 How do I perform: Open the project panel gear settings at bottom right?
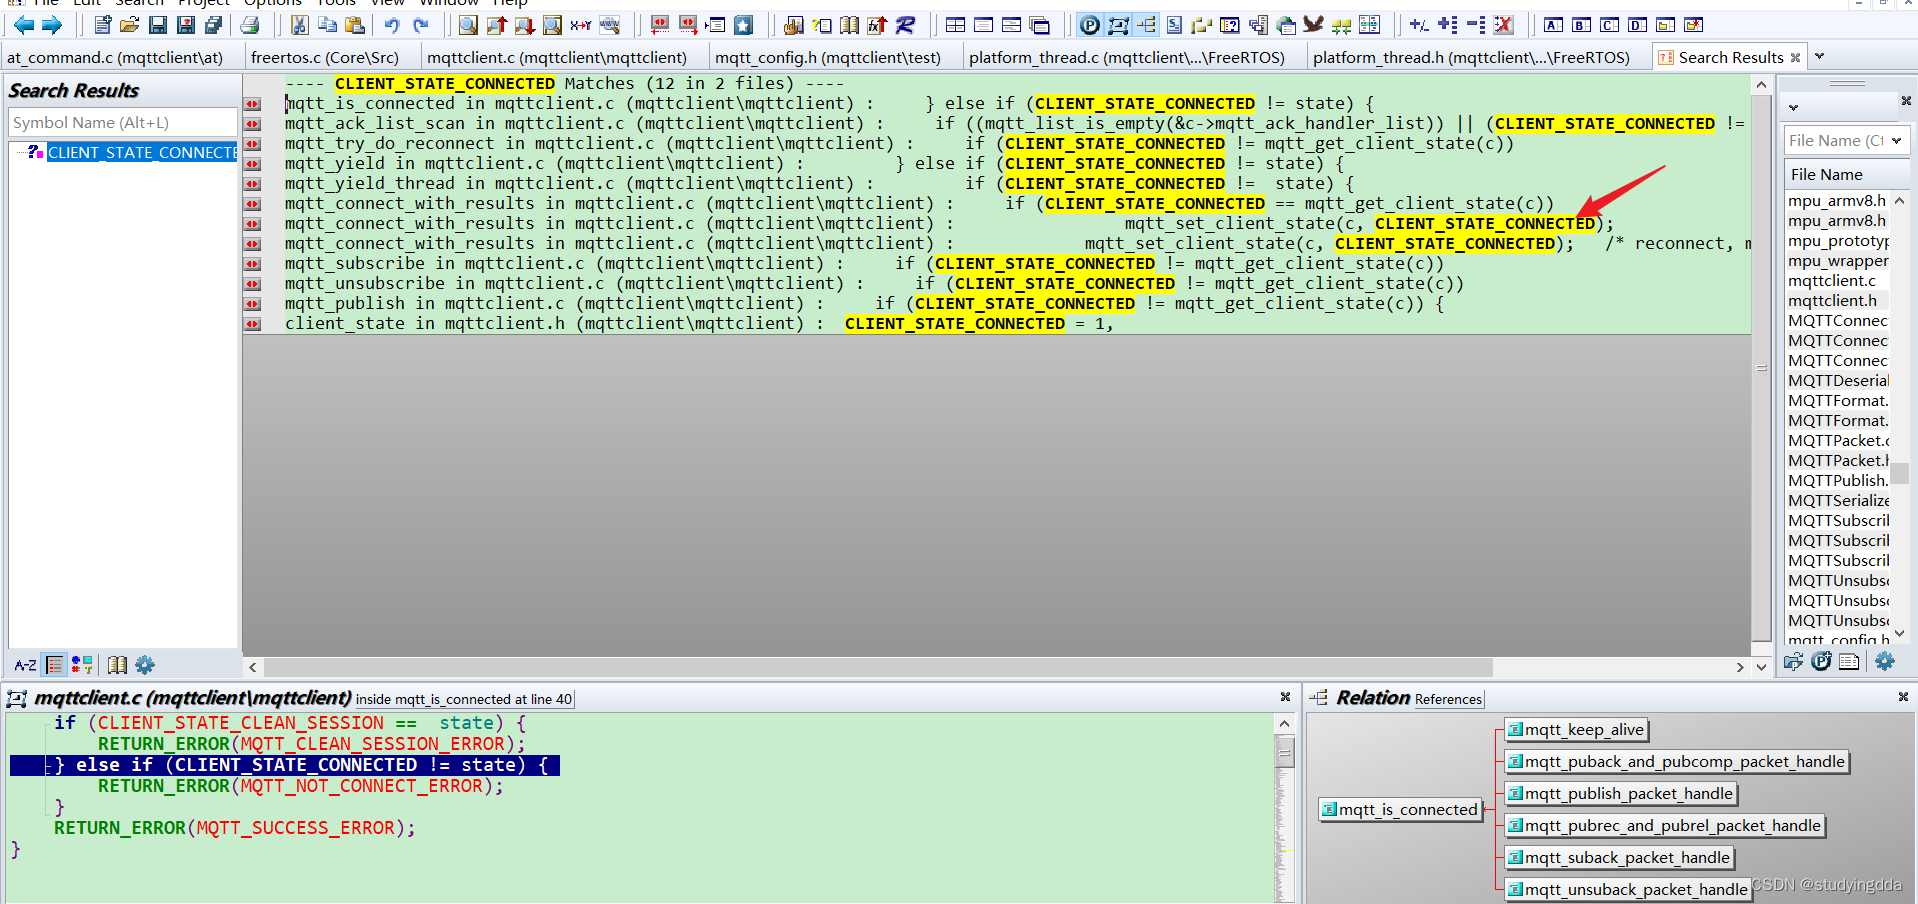[x=1885, y=661]
